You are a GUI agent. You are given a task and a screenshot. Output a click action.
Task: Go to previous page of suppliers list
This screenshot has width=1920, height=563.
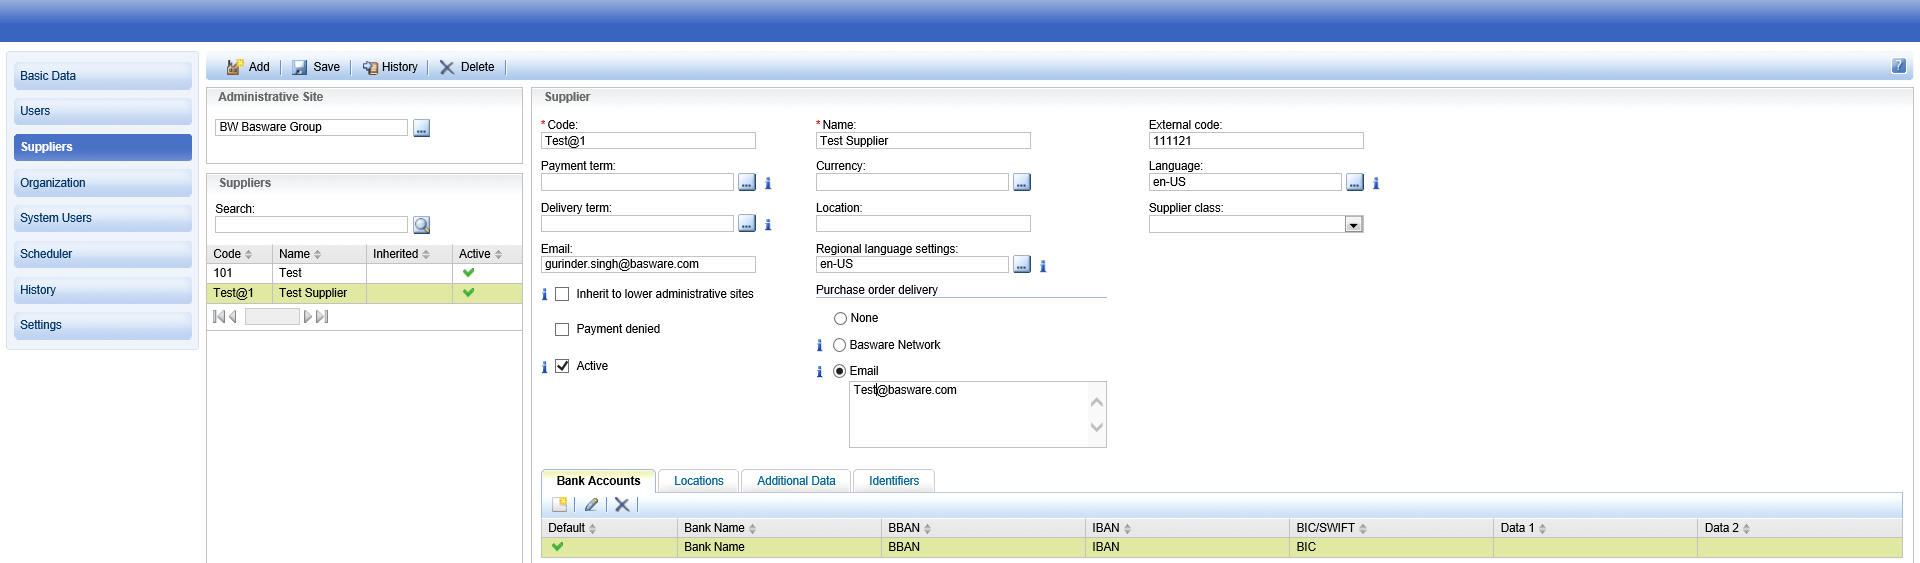[x=233, y=316]
